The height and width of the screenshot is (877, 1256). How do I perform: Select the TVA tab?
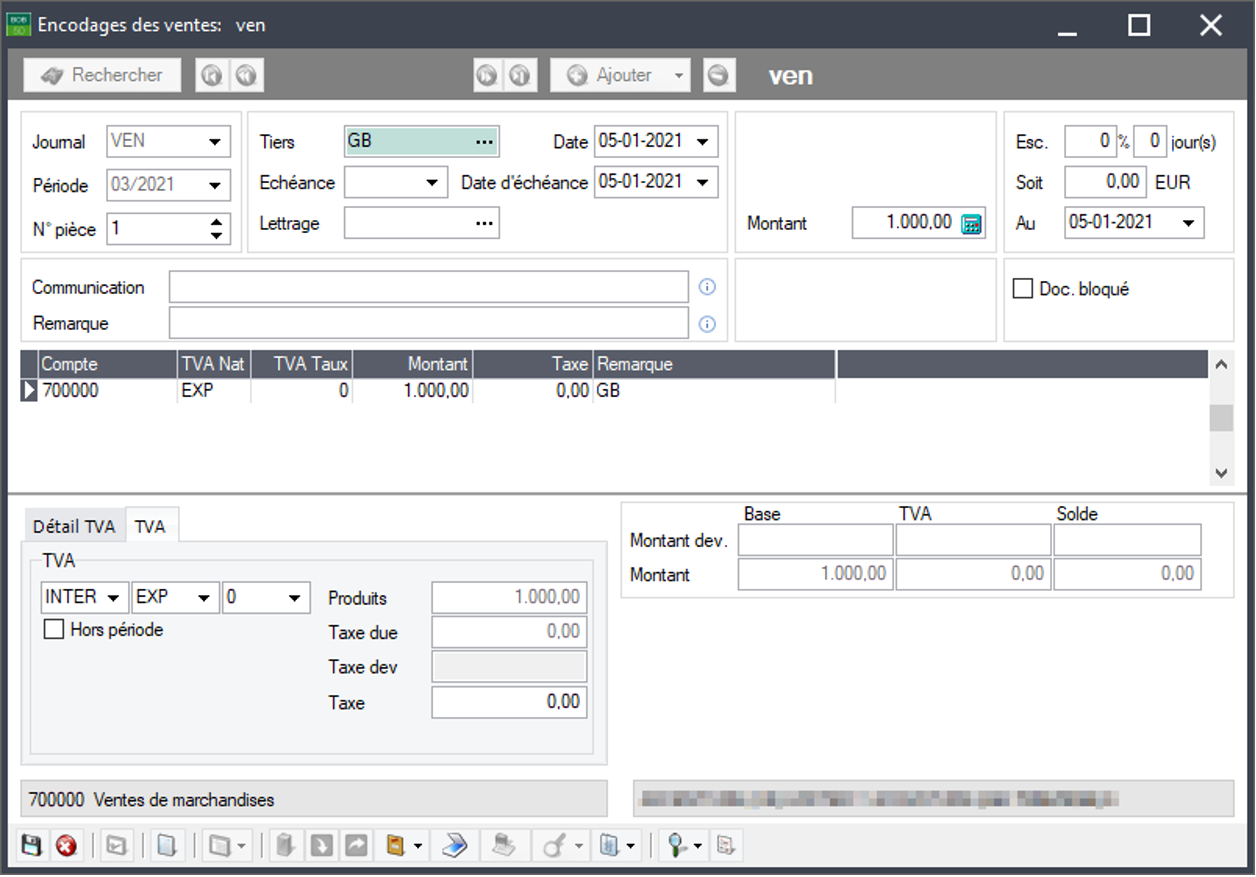150,526
